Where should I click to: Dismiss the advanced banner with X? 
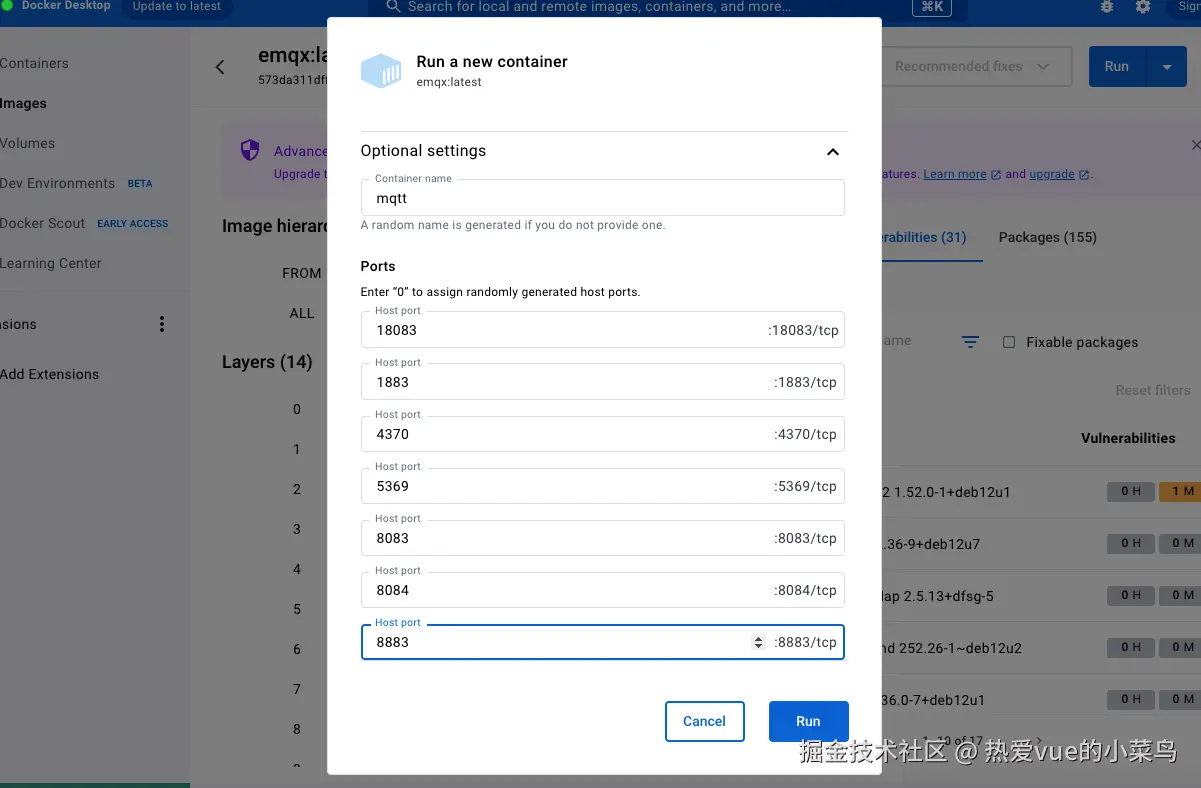pyautogui.click(x=1195, y=145)
